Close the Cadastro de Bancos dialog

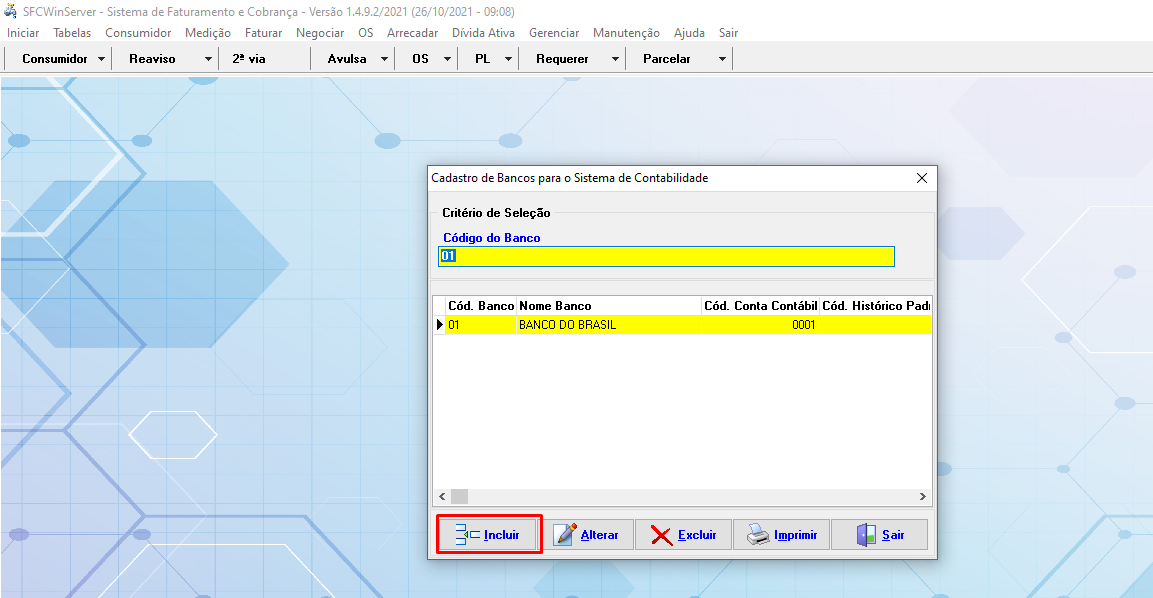921,178
